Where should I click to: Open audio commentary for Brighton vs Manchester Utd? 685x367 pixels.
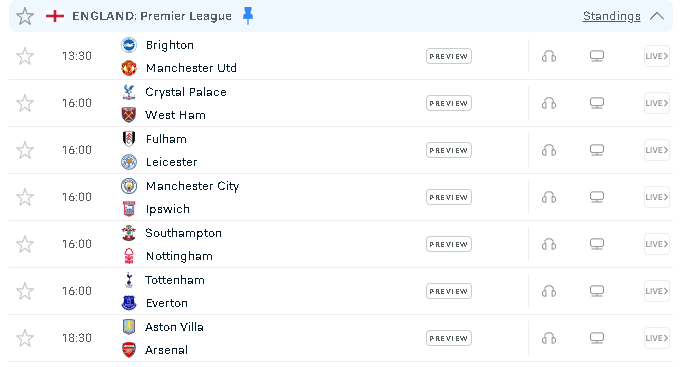549,56
